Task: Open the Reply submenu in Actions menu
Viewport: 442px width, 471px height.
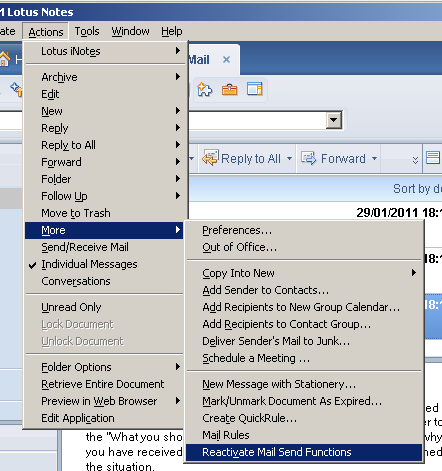Action: coord(104,128)
